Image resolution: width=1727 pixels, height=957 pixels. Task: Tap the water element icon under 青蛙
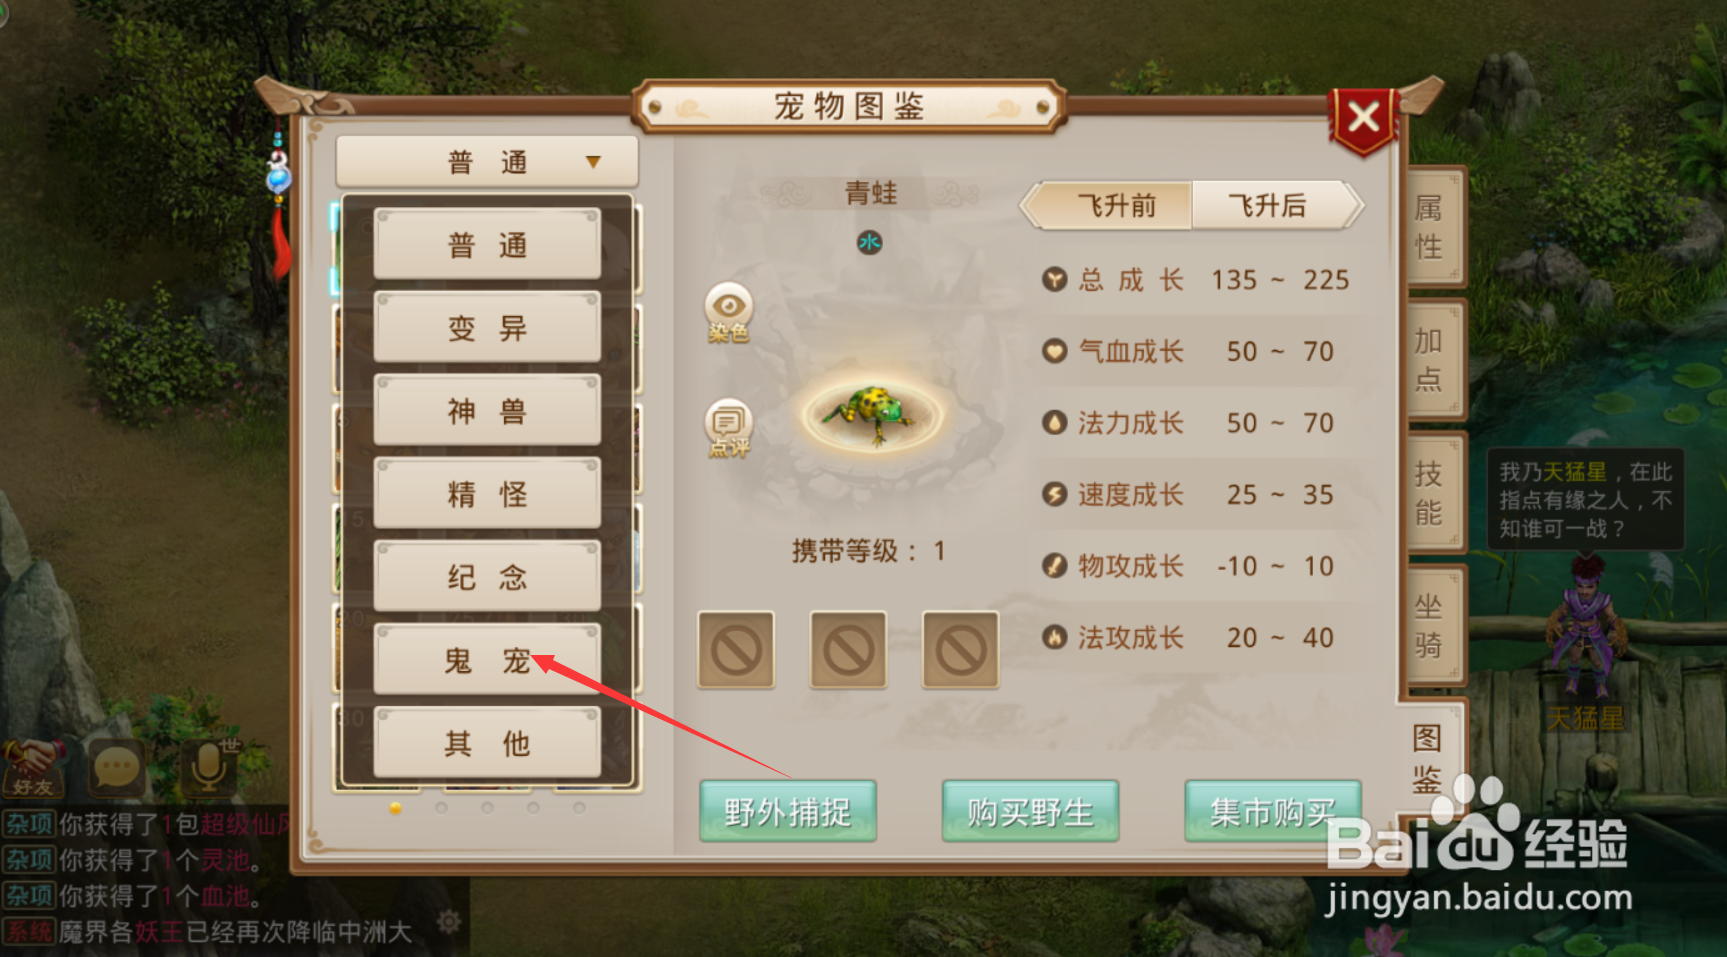(x=869, y=242)
